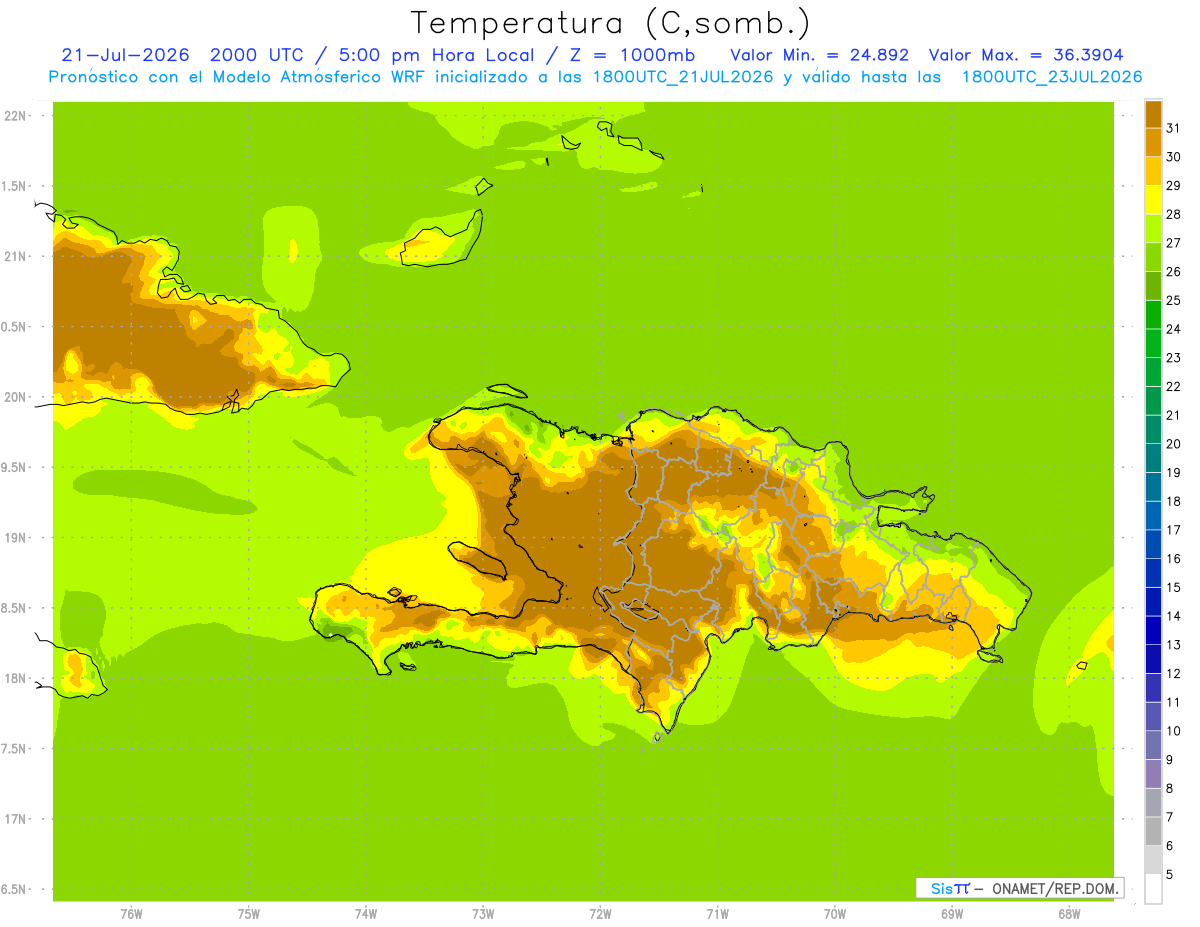
Task: Click the "71W" longitude label
Action: point(717,914)
